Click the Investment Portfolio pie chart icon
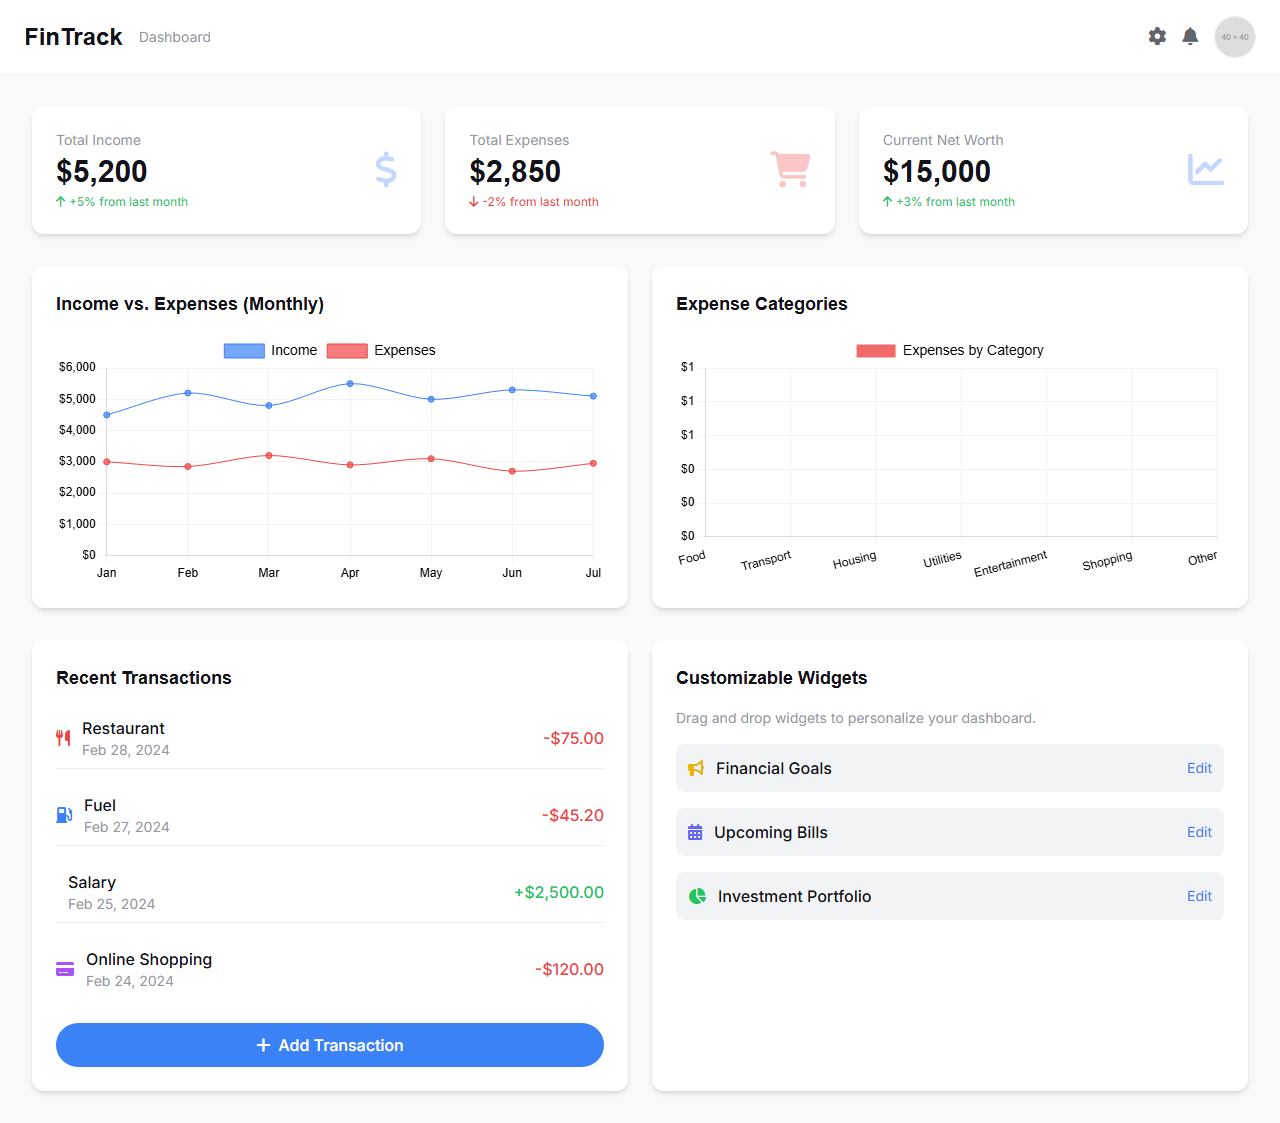The height and width of the screenshot is (1123, 1280). tap(697, 896)
